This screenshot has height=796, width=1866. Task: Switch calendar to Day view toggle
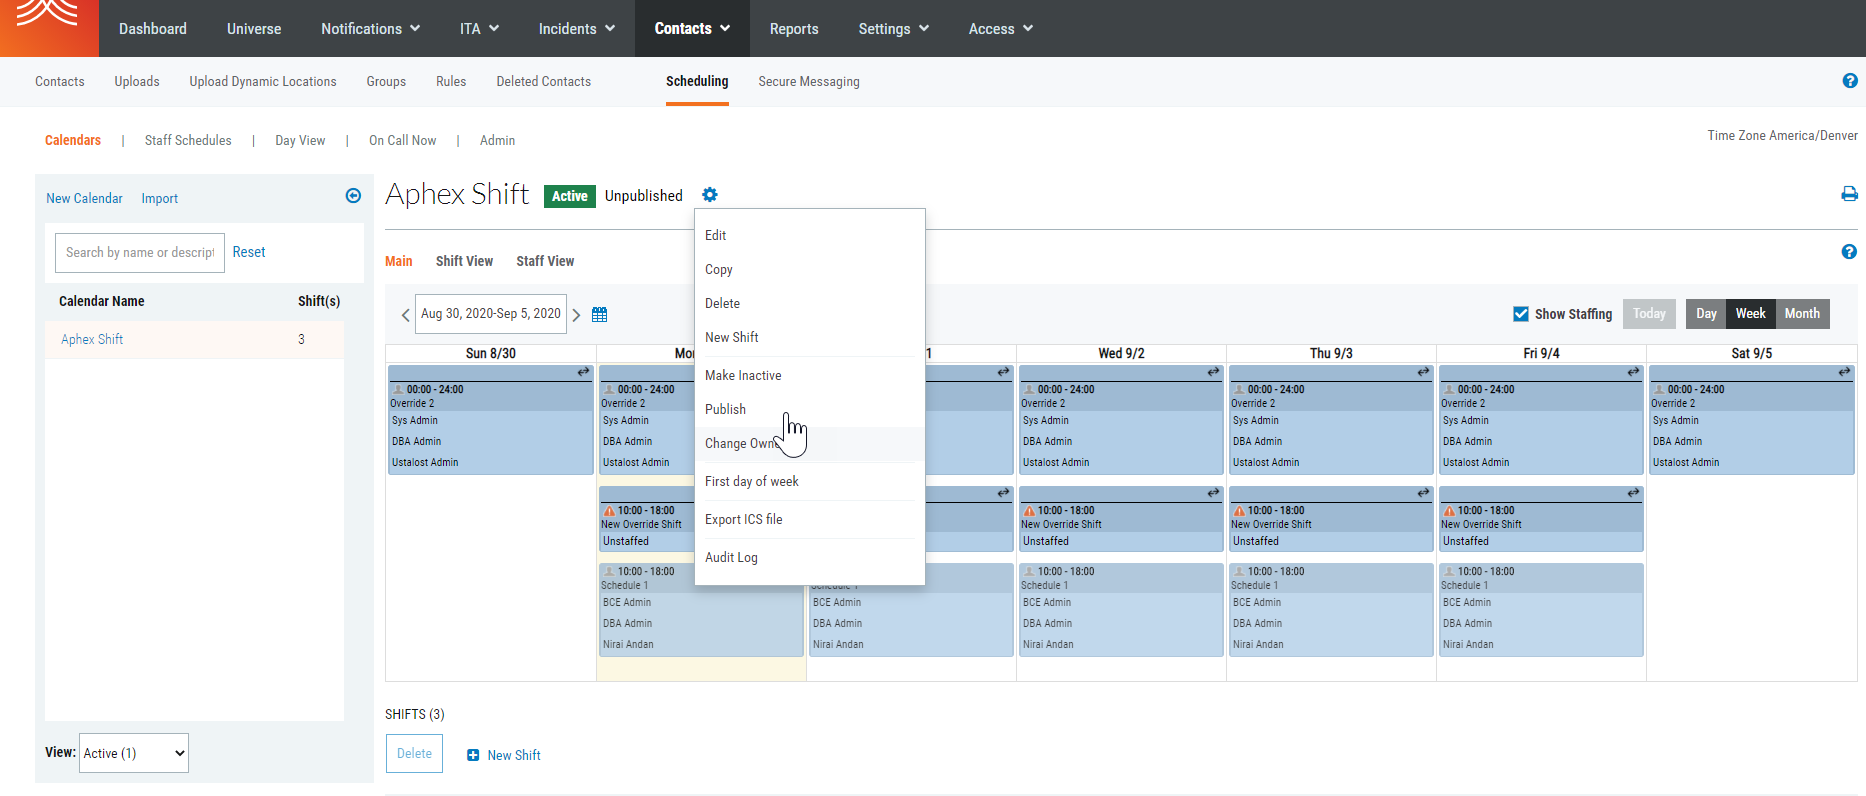pyautogui.click(x=1706, y=314)
